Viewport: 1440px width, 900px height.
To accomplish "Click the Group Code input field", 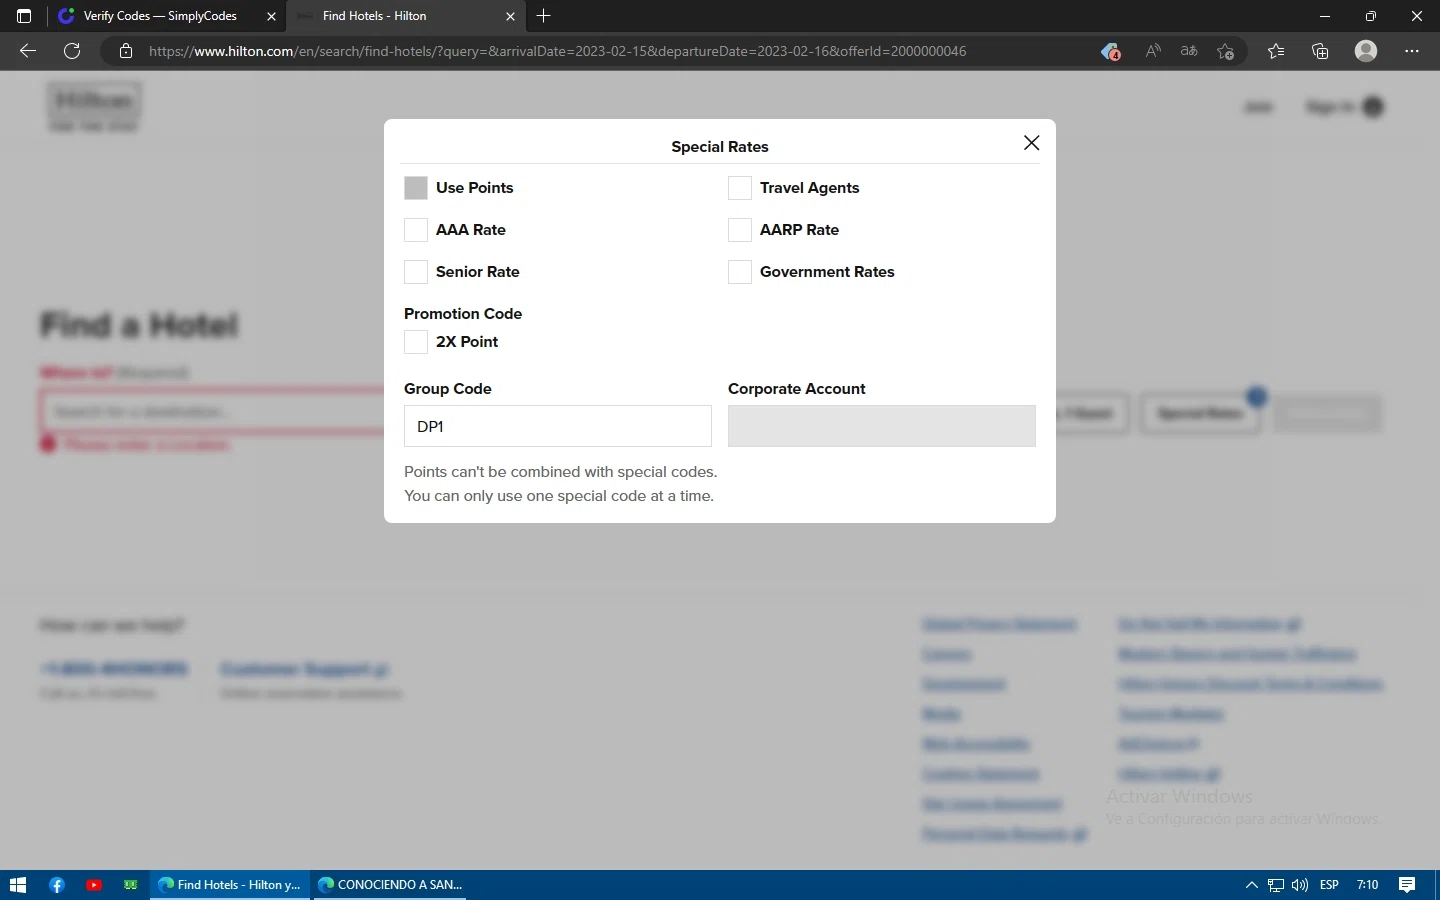I will pos(558,426).
